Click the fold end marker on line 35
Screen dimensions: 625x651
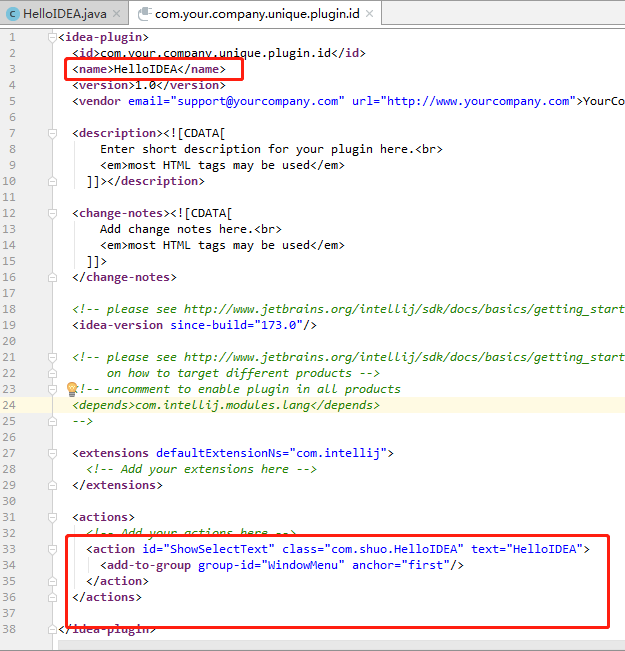tap(52, 581)
